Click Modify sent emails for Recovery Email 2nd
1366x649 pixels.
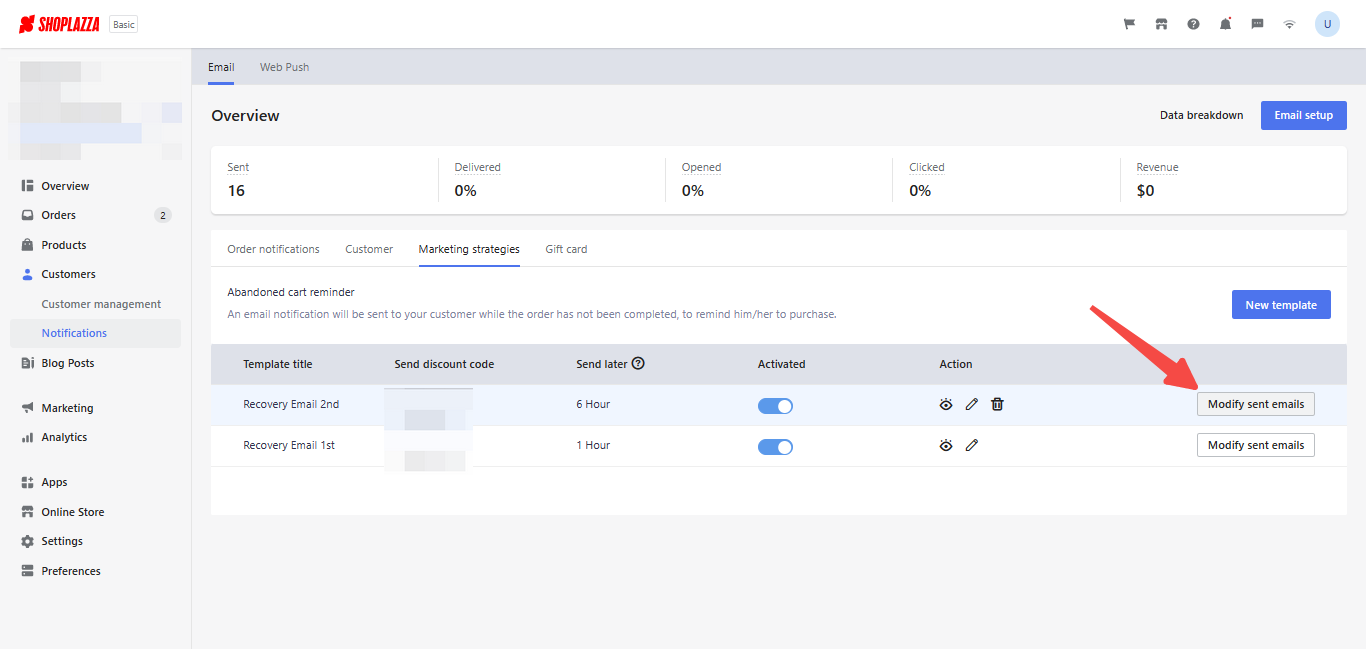tap(1256, 404)
